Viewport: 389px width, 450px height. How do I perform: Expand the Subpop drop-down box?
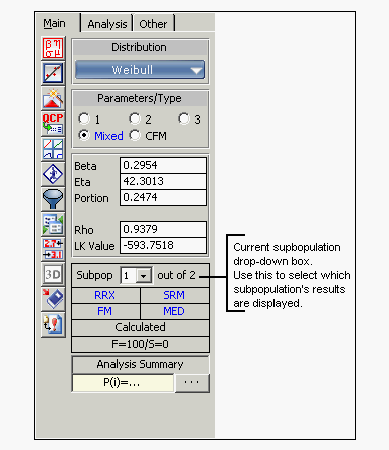(144, 276)
